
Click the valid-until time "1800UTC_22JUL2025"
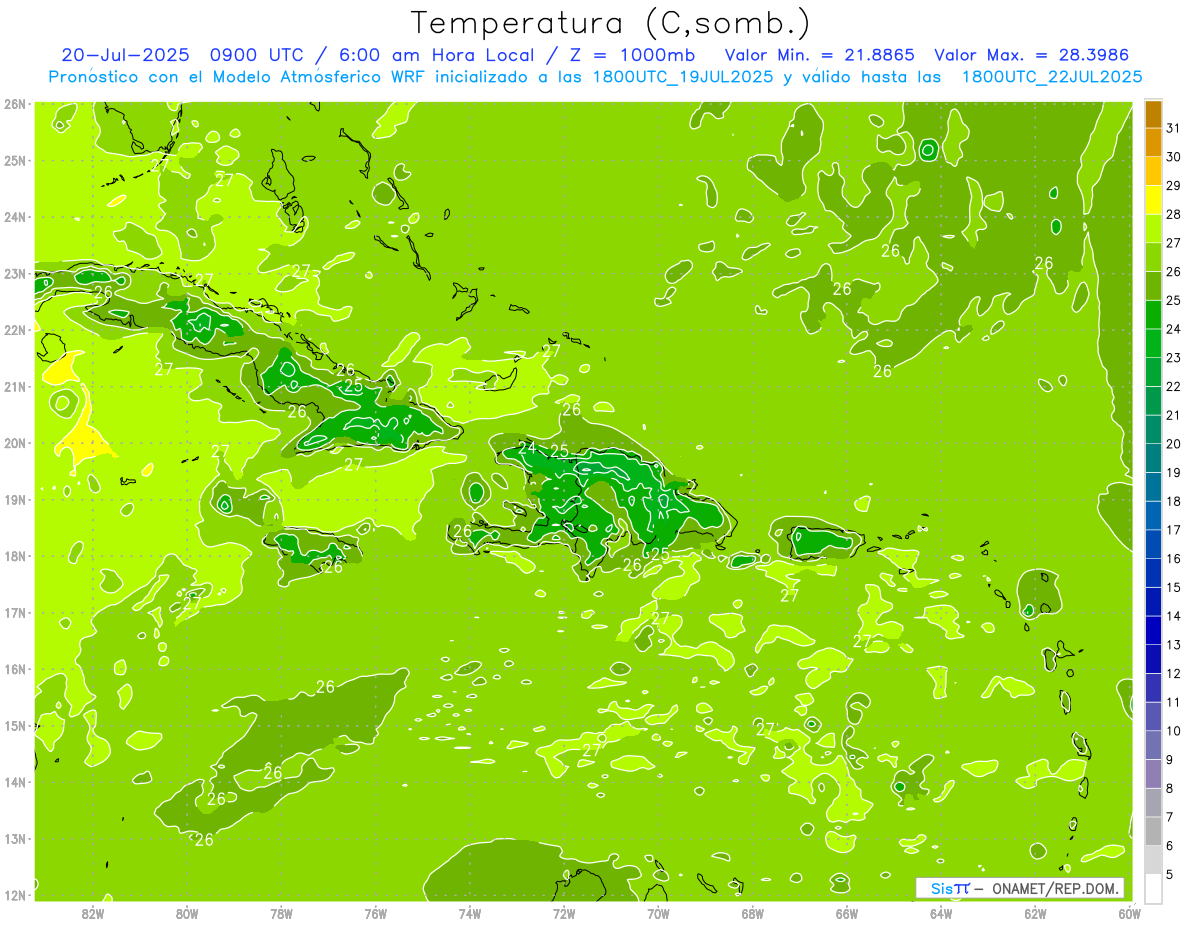pyautogui.click(x=1052, y=77)
